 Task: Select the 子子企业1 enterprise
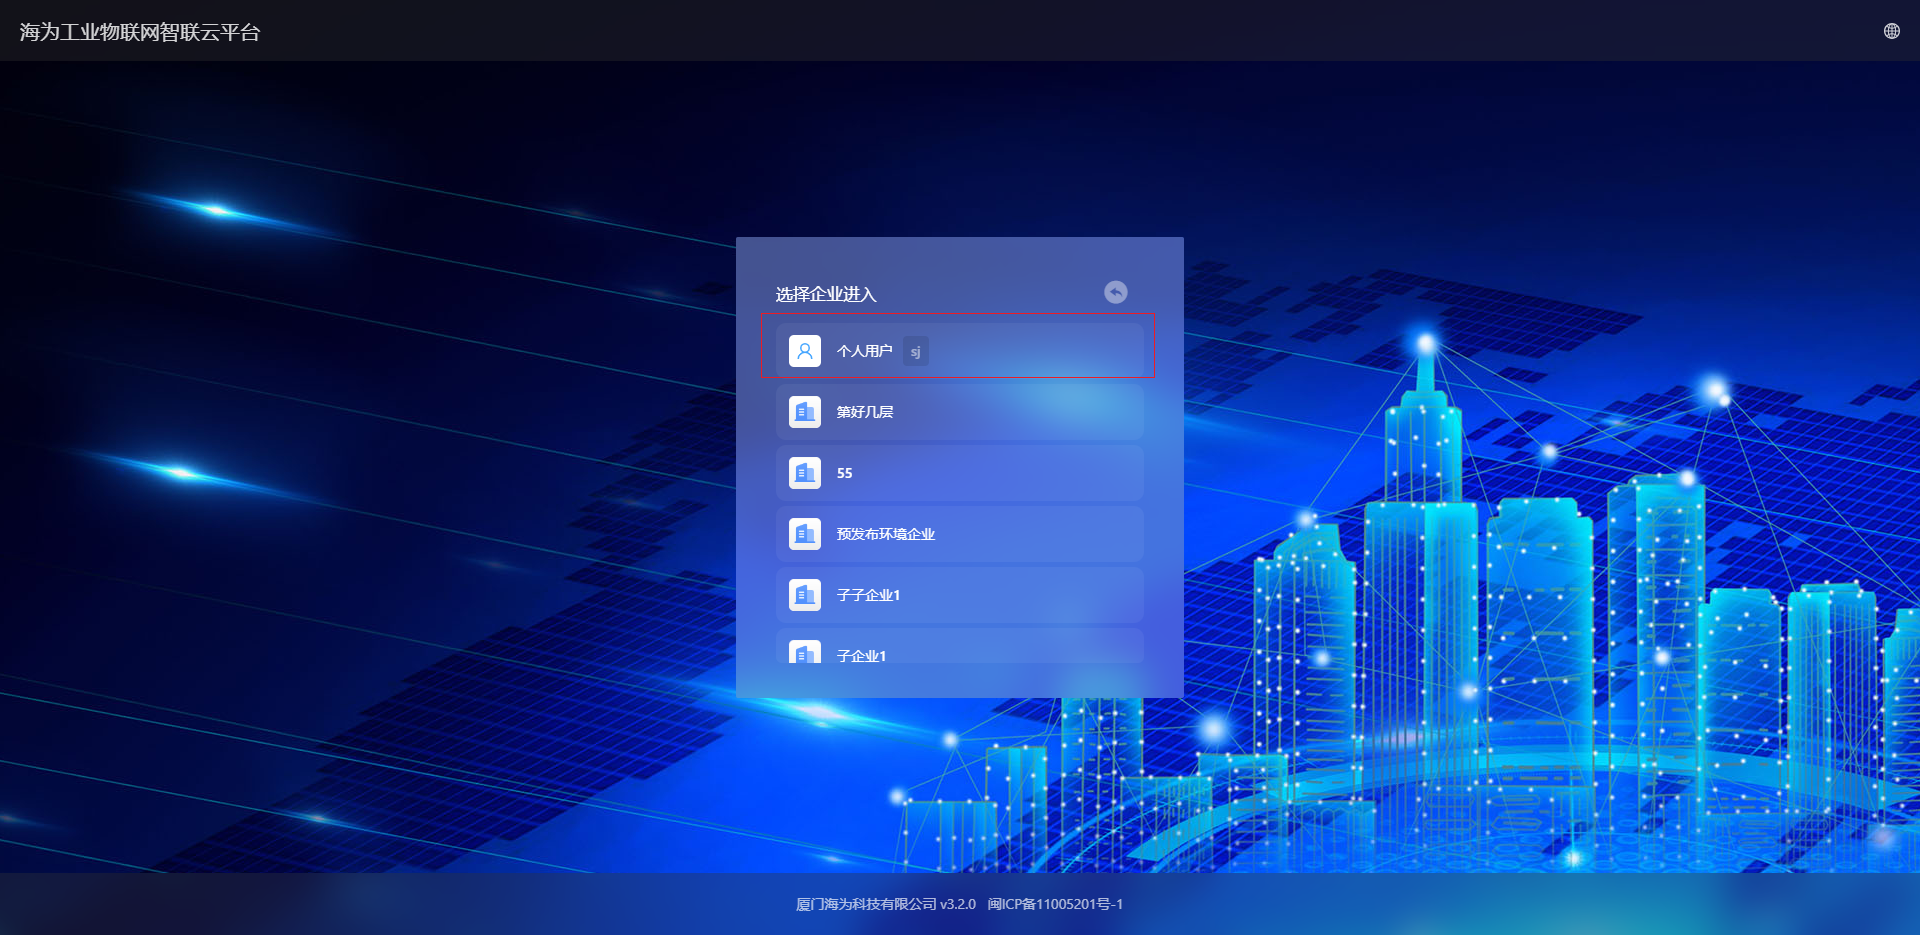(868, 595)
